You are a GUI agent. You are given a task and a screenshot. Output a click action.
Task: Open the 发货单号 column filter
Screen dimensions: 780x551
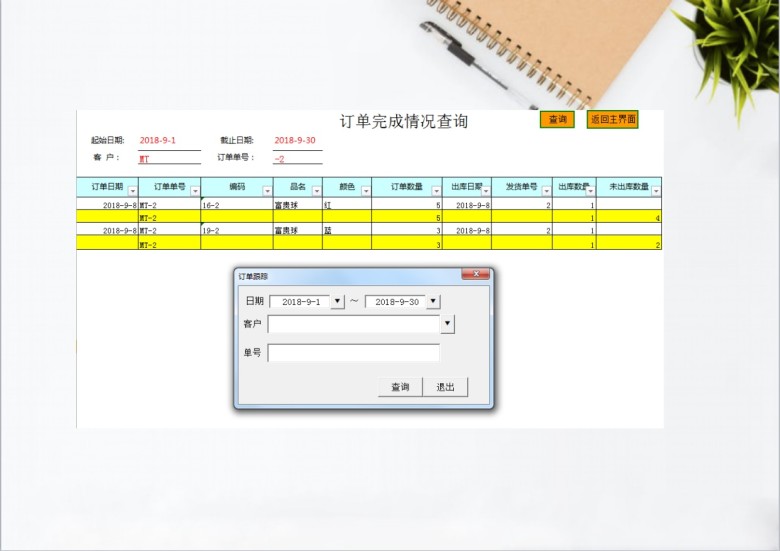point(546,191)
